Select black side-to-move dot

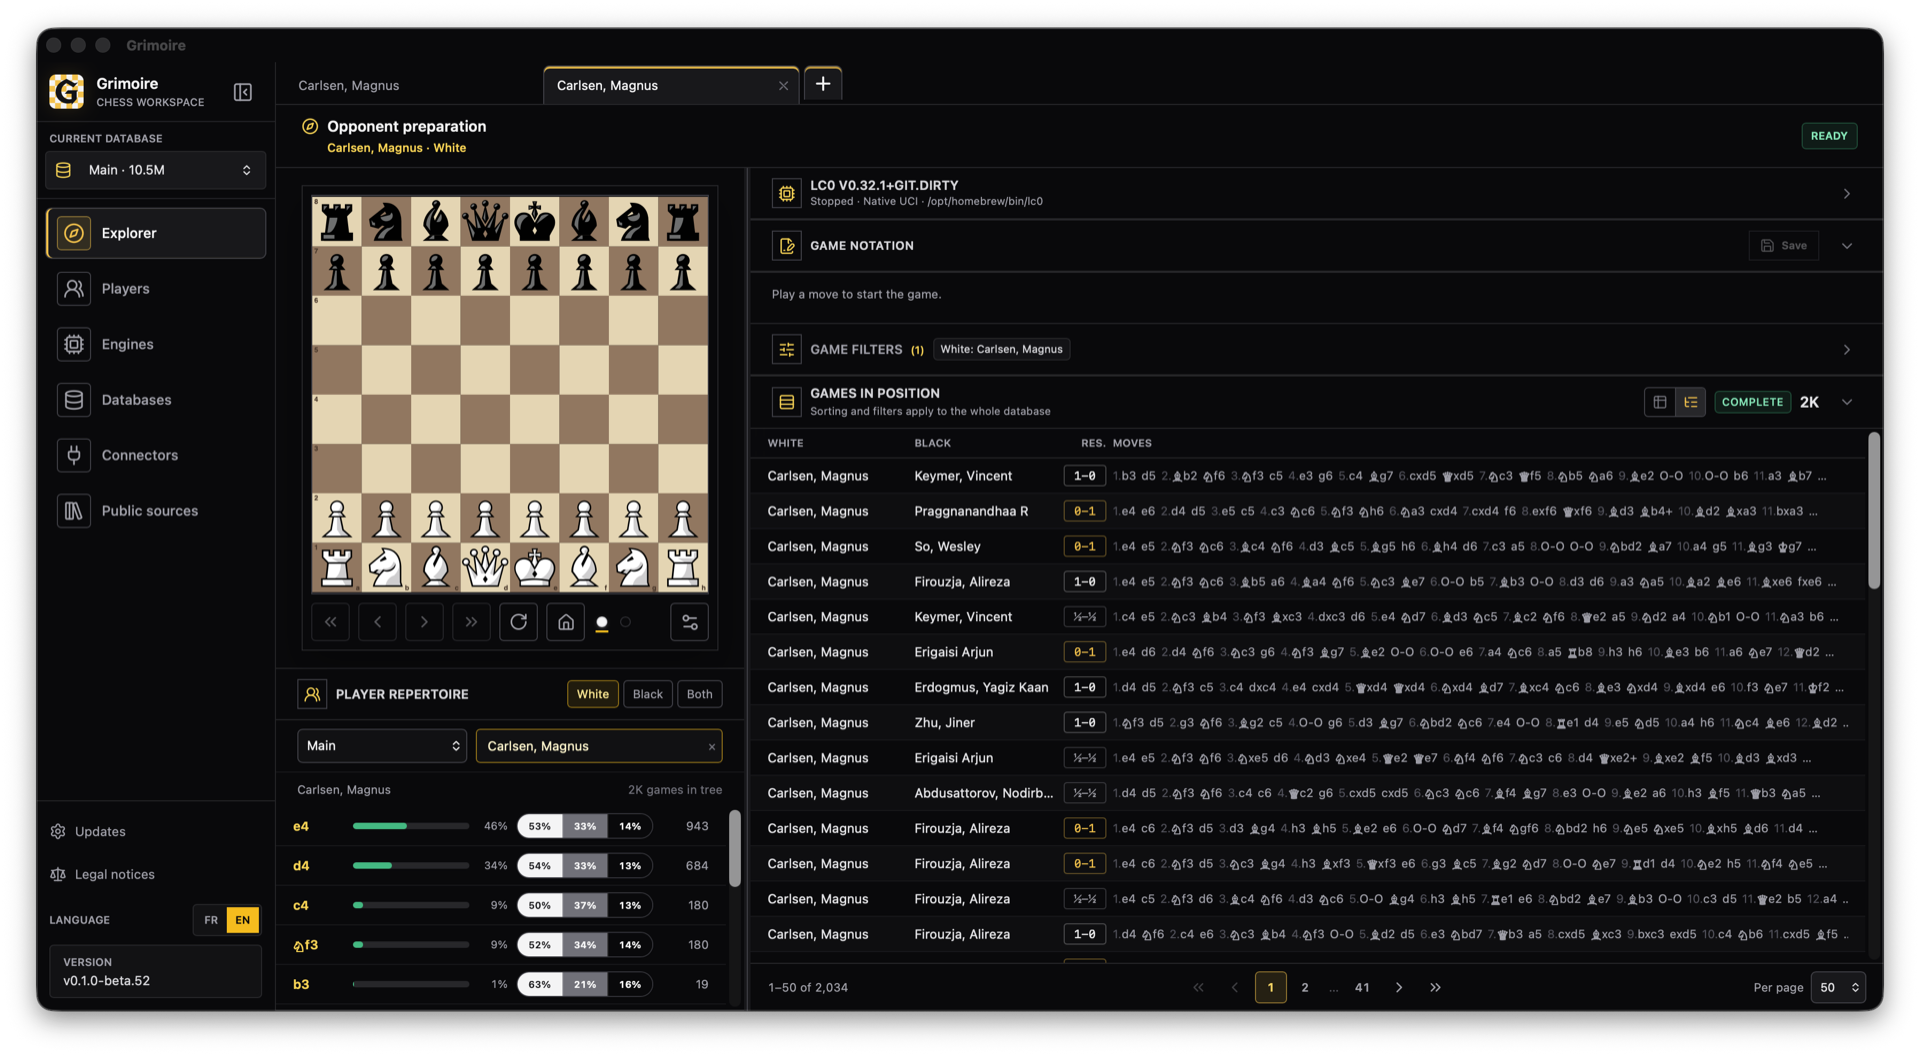626,622
